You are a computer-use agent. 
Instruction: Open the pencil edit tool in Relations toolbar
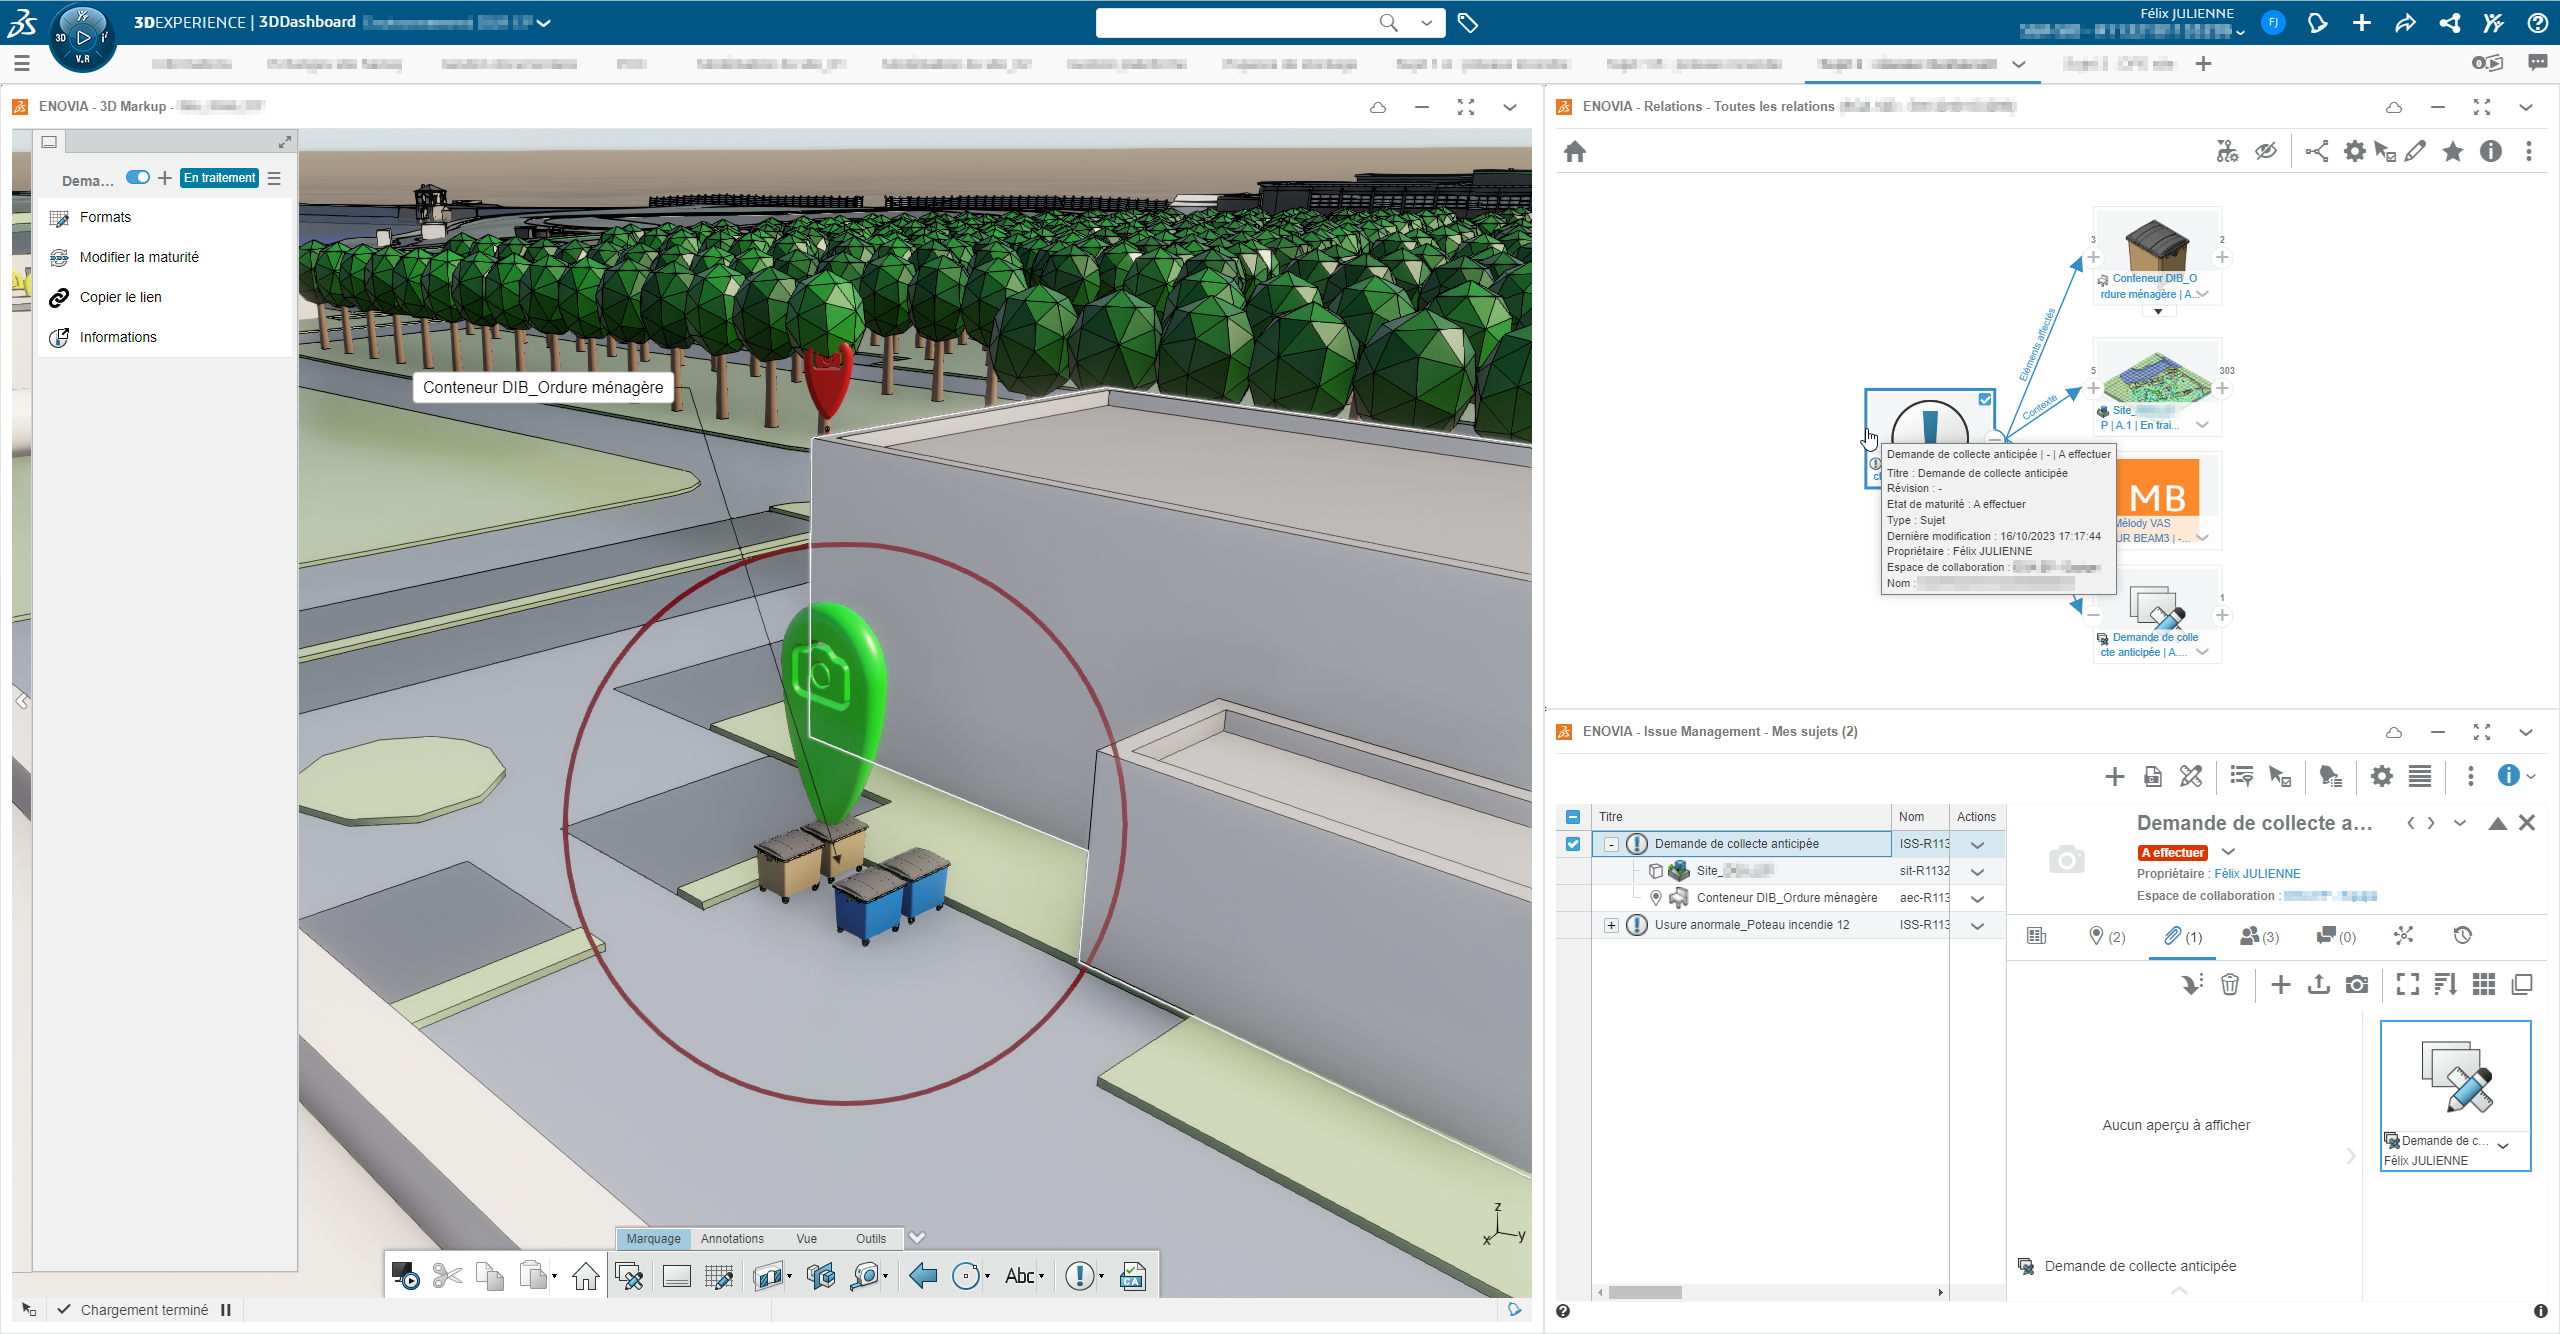click(2415, 151)
